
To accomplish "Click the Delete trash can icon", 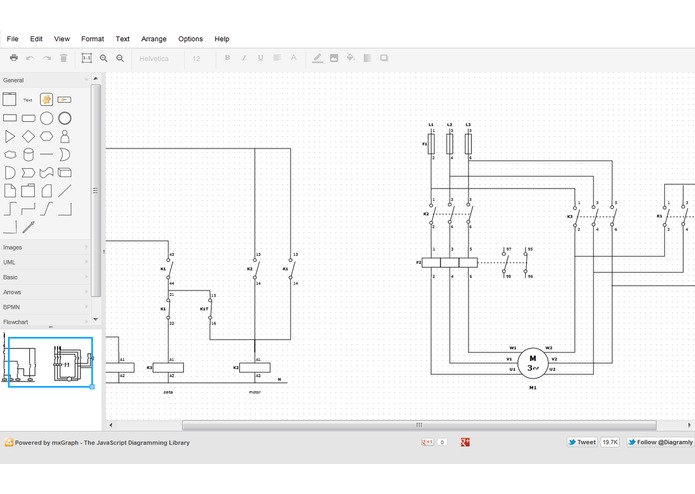I will pyautogui.click(x=63, y=58).
